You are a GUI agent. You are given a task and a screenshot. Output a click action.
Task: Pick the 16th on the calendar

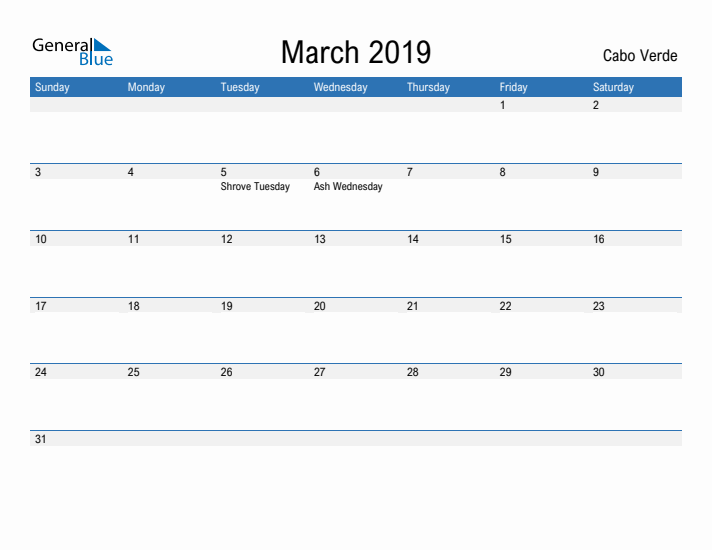(x=599, y=239)
